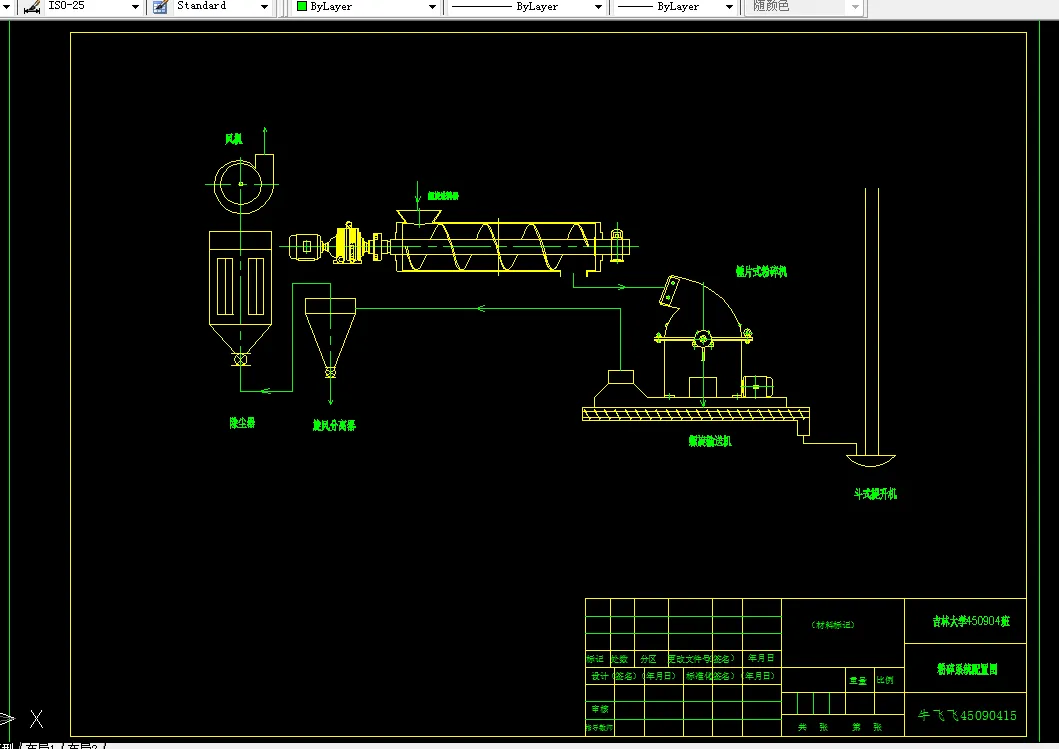Select the 锤片式粉碎机 label text
Screen dimensions: 1059x749
click(x=761, y=272)
